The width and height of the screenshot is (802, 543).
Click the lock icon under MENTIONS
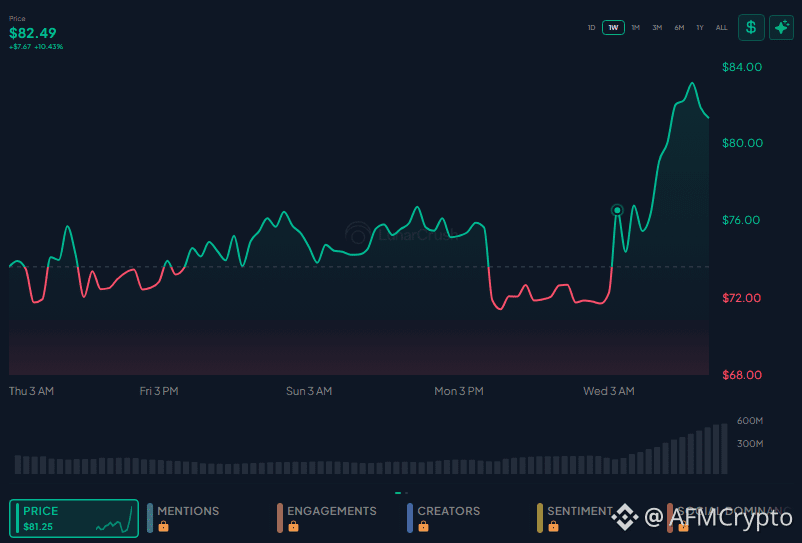pos(163,526)
